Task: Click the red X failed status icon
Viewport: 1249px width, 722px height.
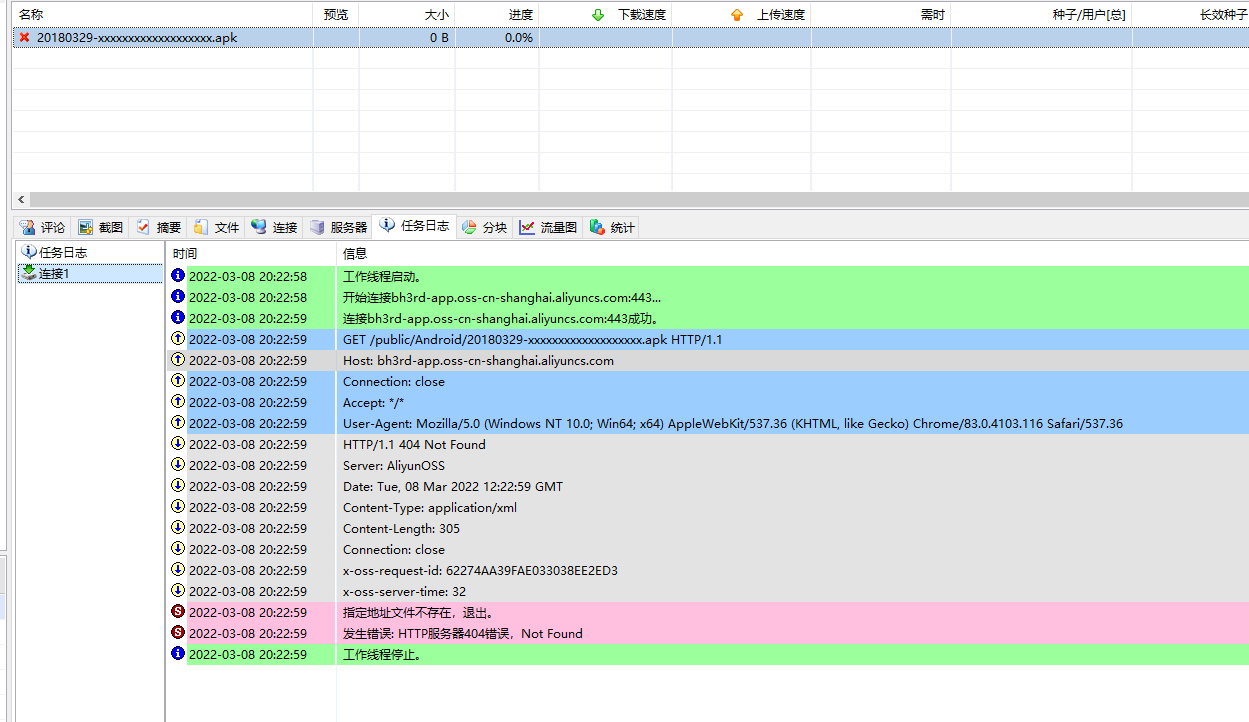Action: click(25, 38)
